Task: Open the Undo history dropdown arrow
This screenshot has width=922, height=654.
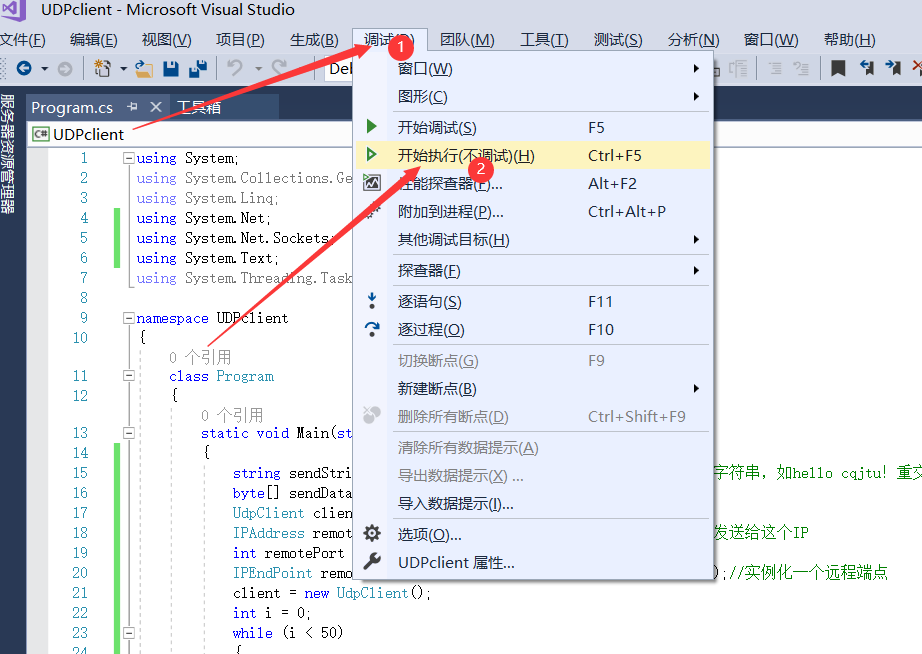Action: coord(258,69)
